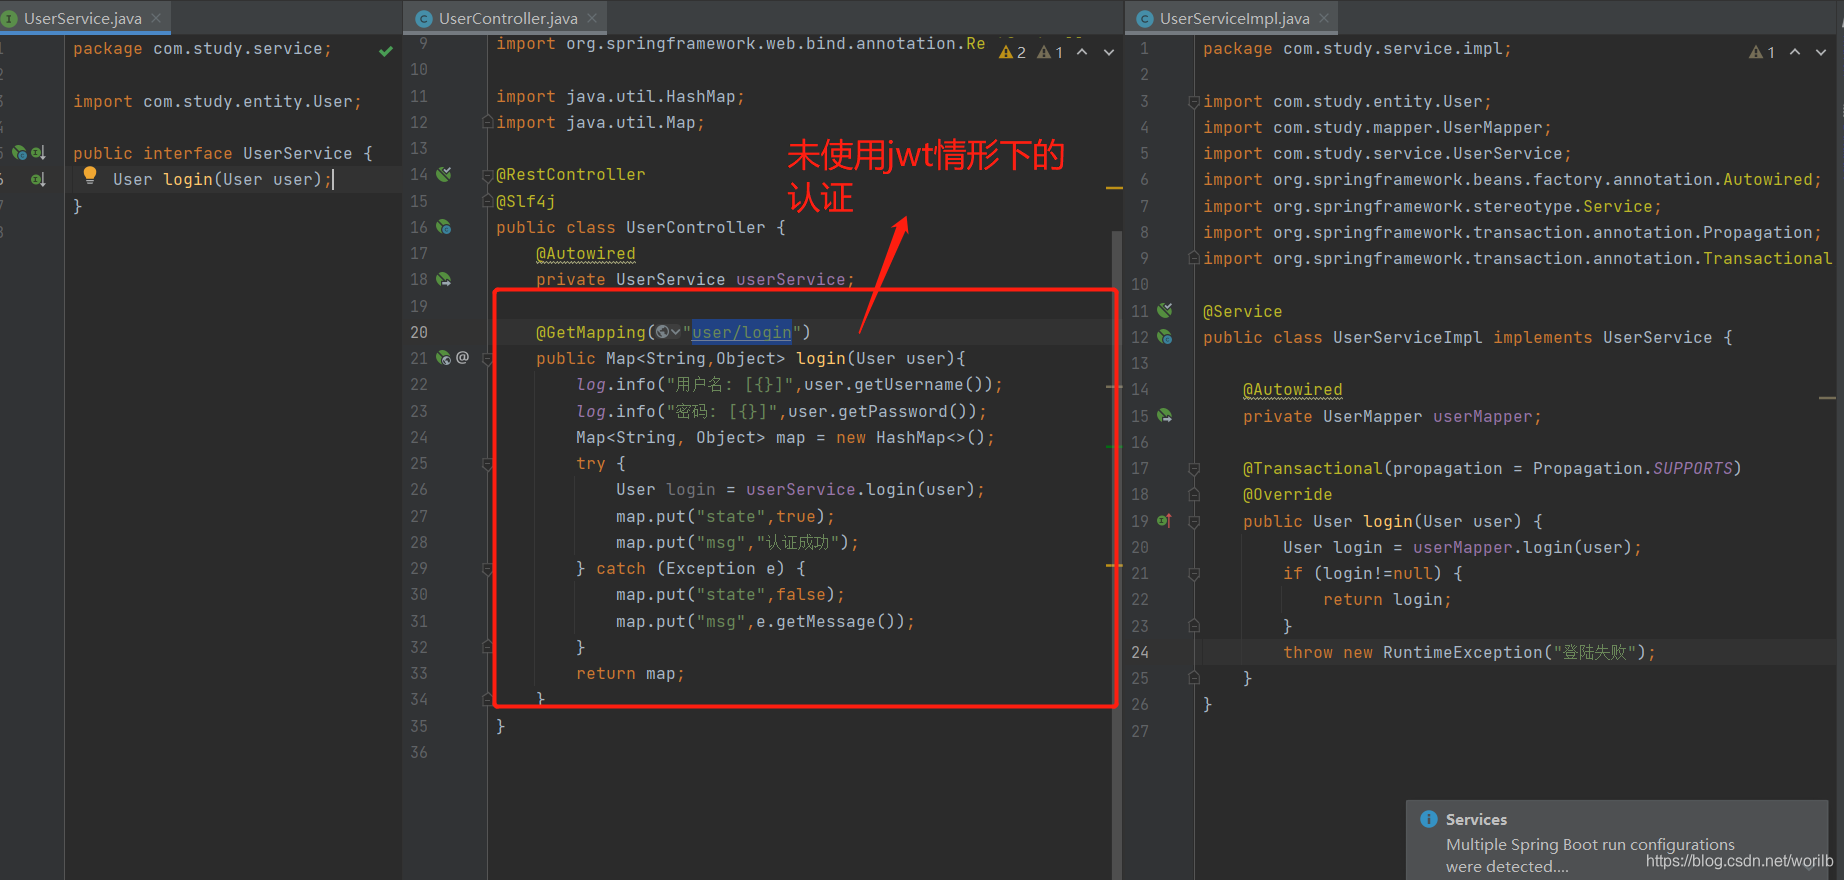Collapse the if block fold at line 21 of UserServiceImpl

[x=1194, y=573]
